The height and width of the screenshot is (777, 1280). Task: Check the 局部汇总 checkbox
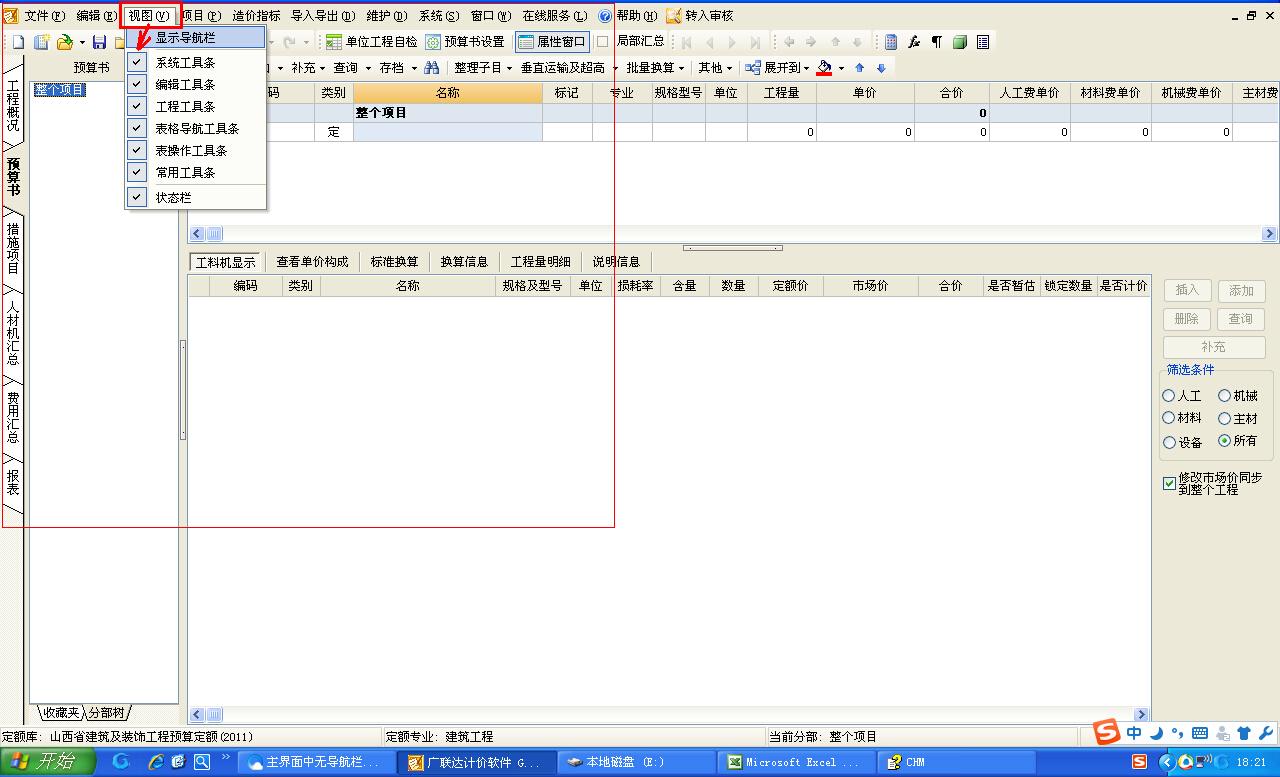[x=602, y=42]
